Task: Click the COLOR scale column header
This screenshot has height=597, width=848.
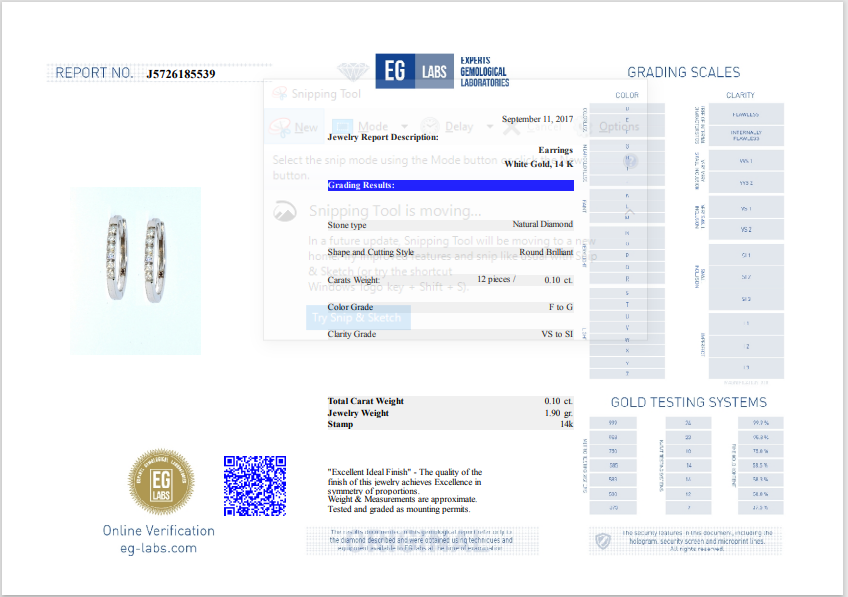Action: [x=627, y=95]
